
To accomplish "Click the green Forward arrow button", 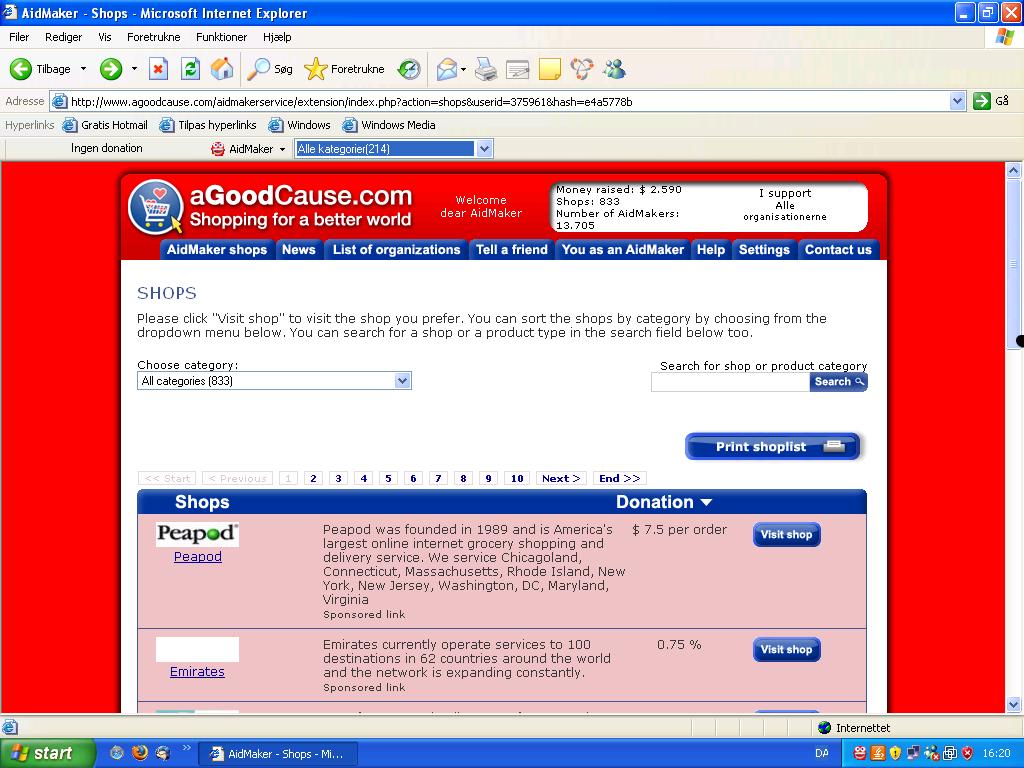I will (111, 69).
